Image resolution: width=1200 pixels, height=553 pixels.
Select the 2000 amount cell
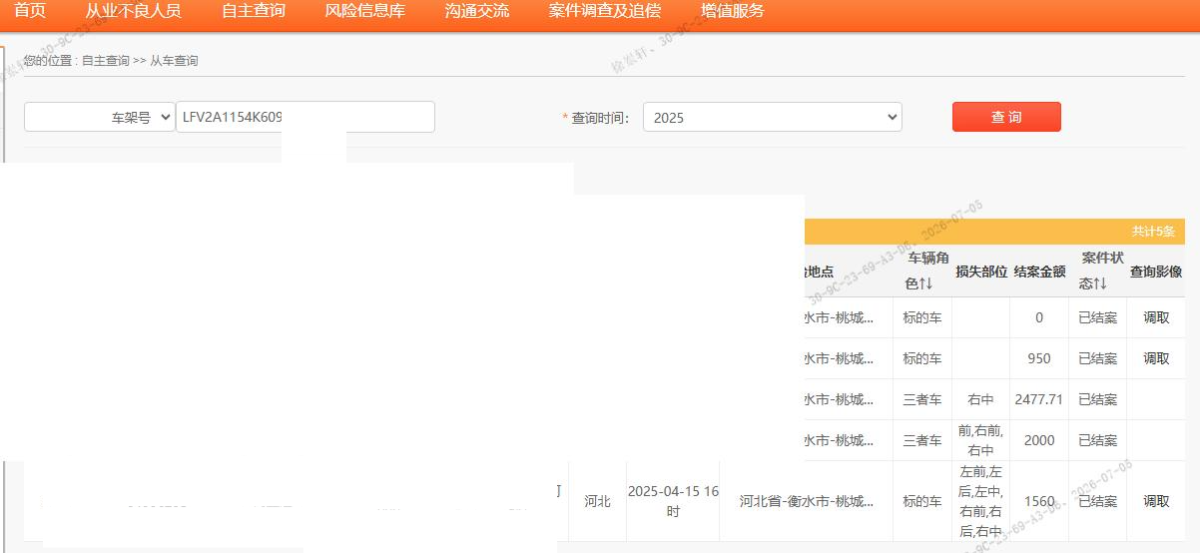click(1039, 441)
